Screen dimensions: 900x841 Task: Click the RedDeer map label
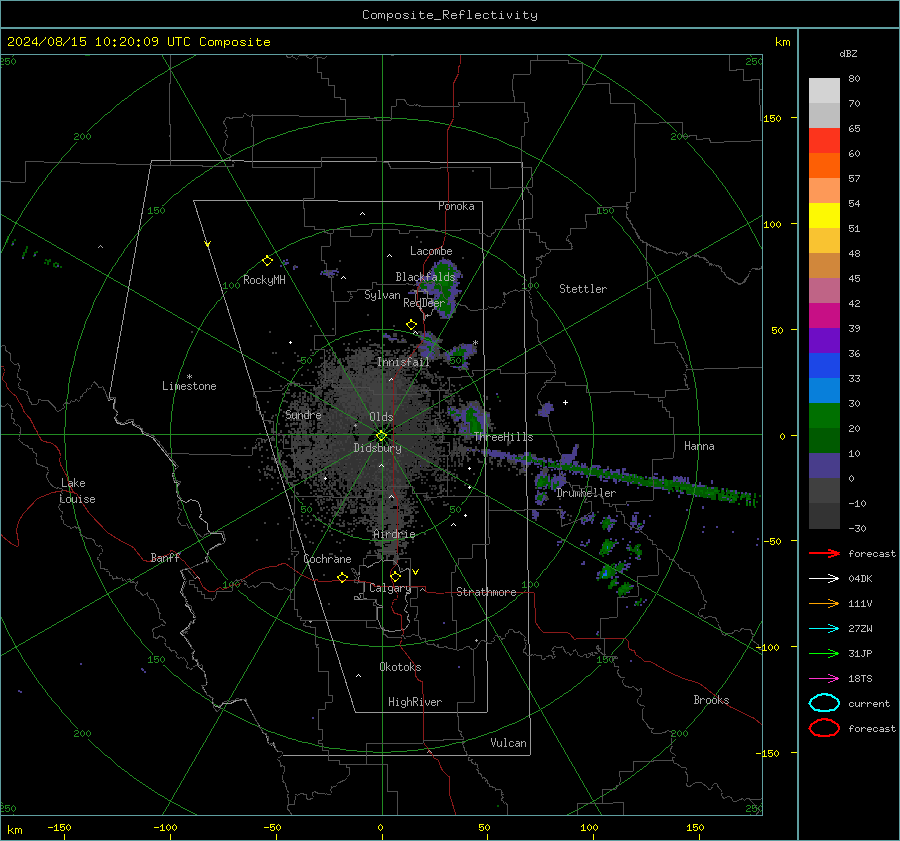pyautogui.click(x=424, y=303)
